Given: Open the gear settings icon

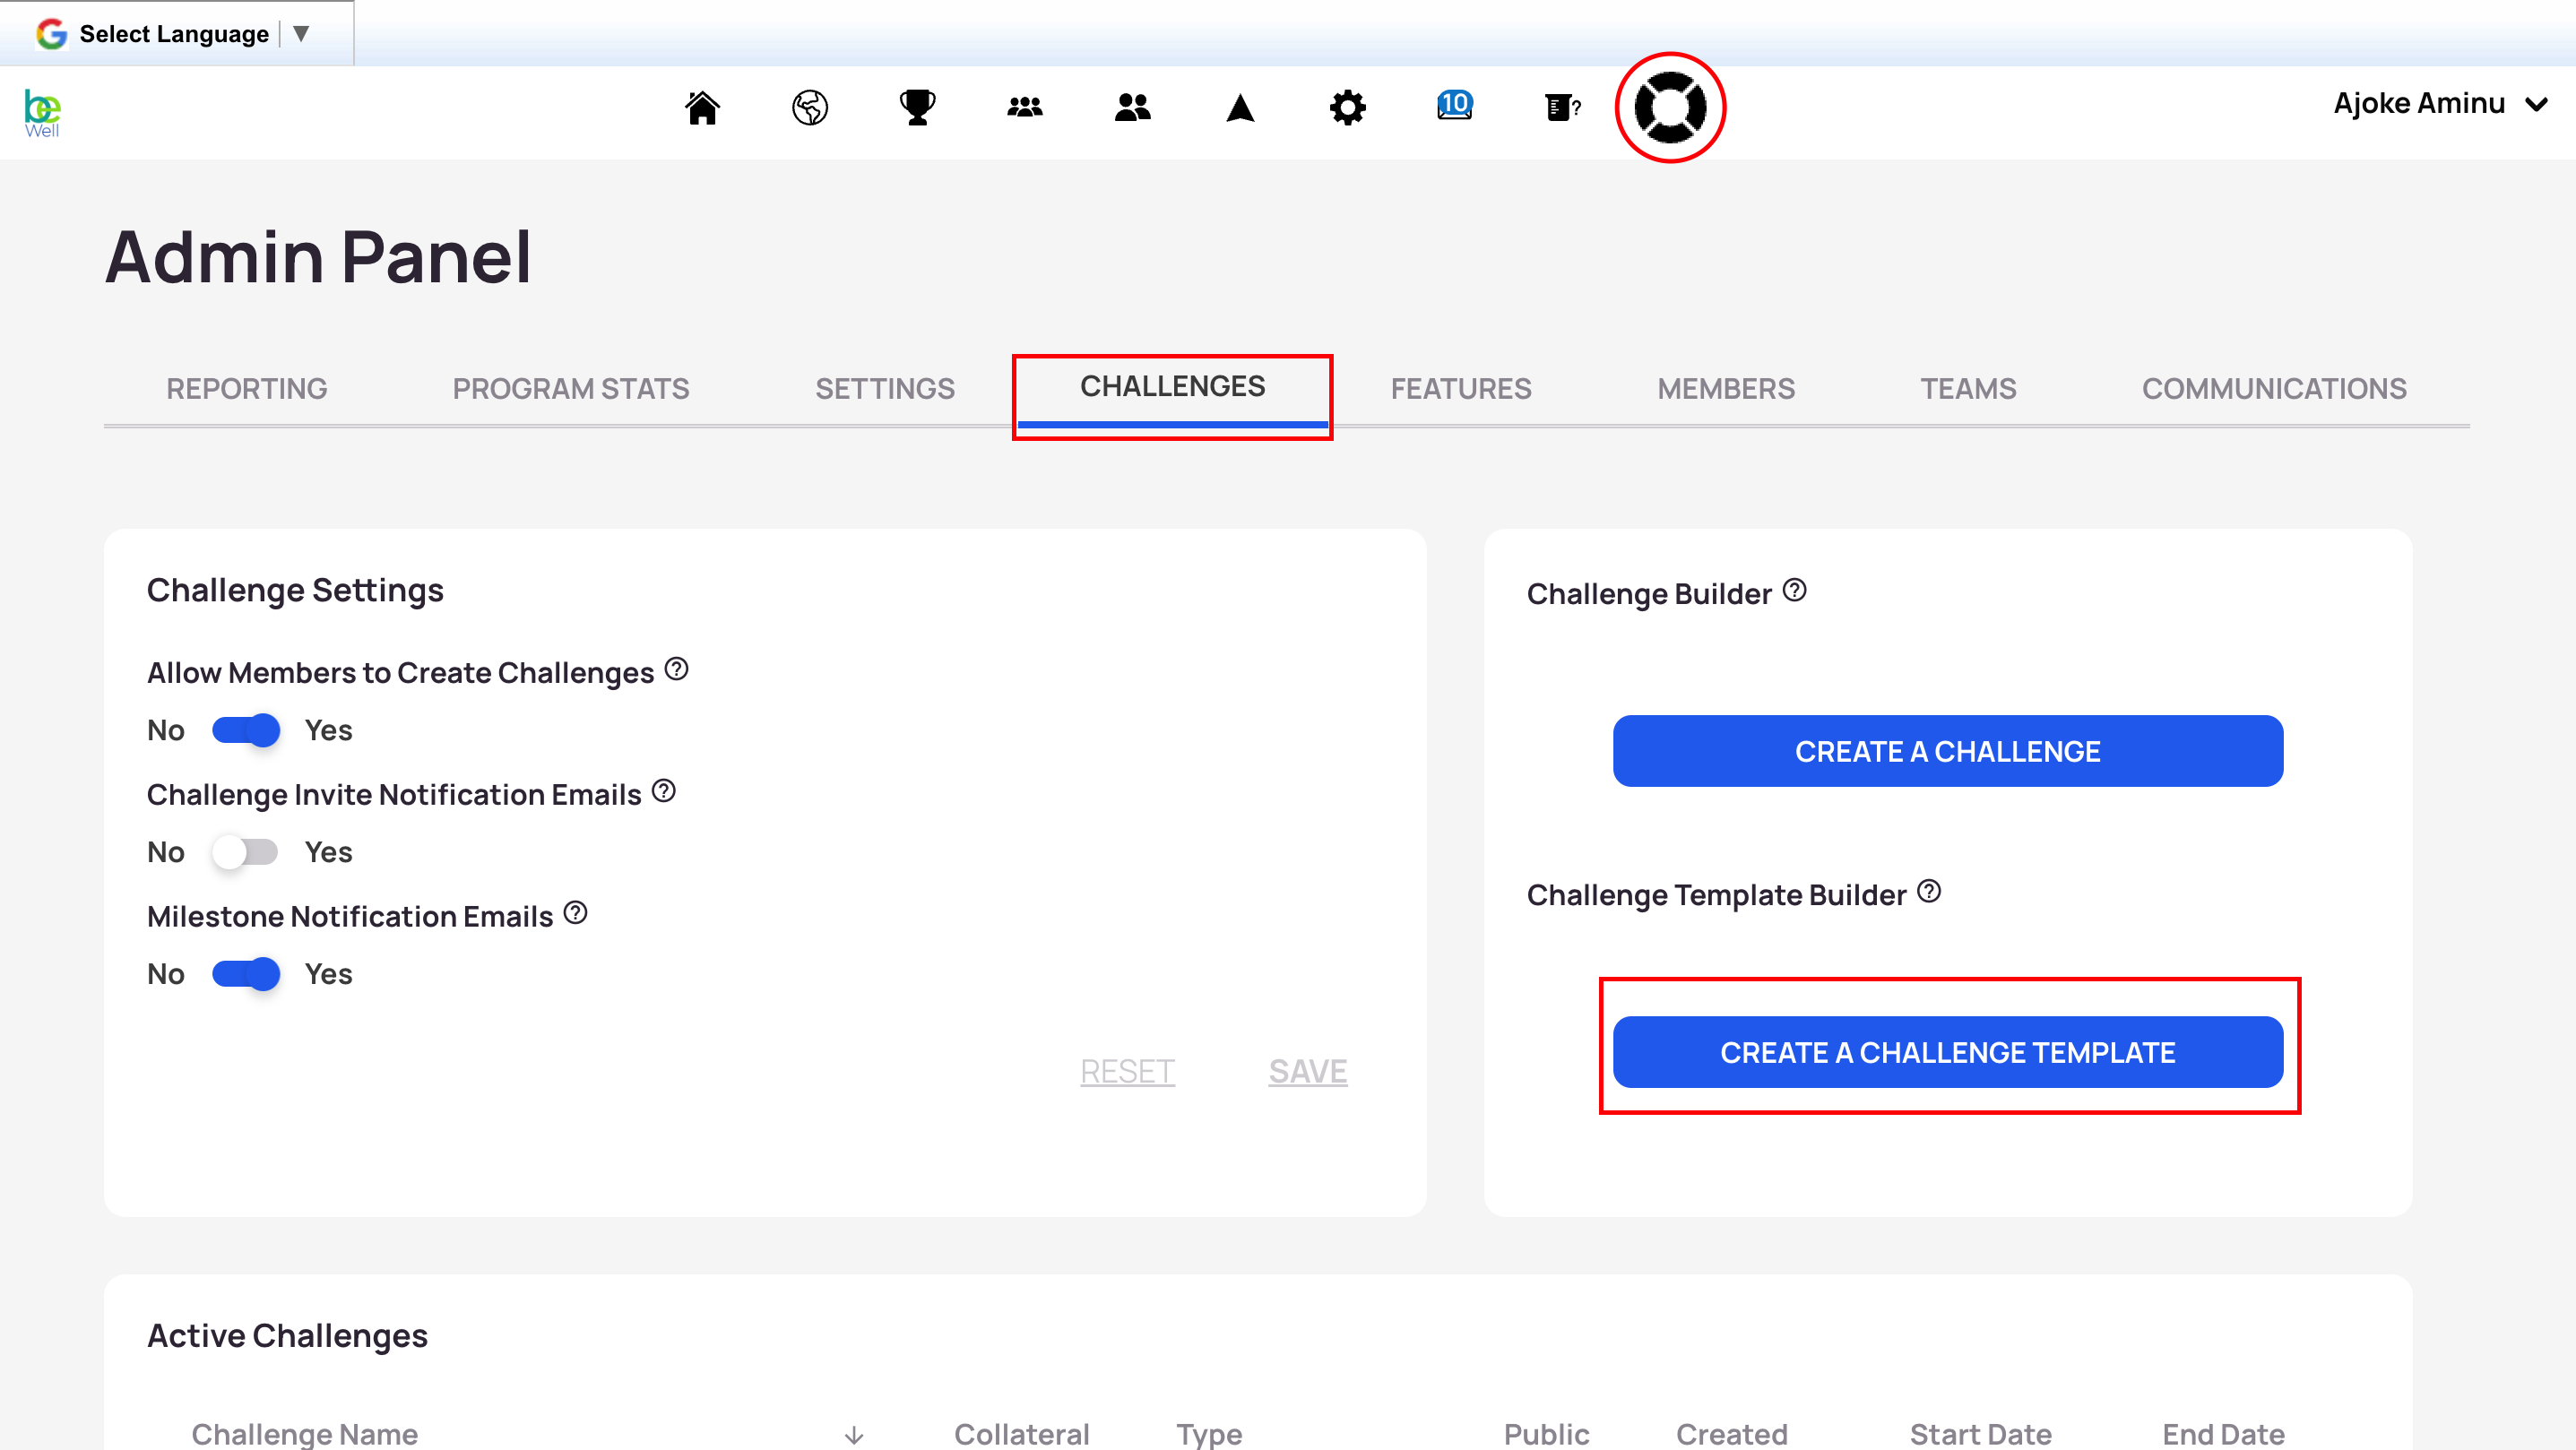Looking at the screenshot, I should click(x=1348, y=107).
